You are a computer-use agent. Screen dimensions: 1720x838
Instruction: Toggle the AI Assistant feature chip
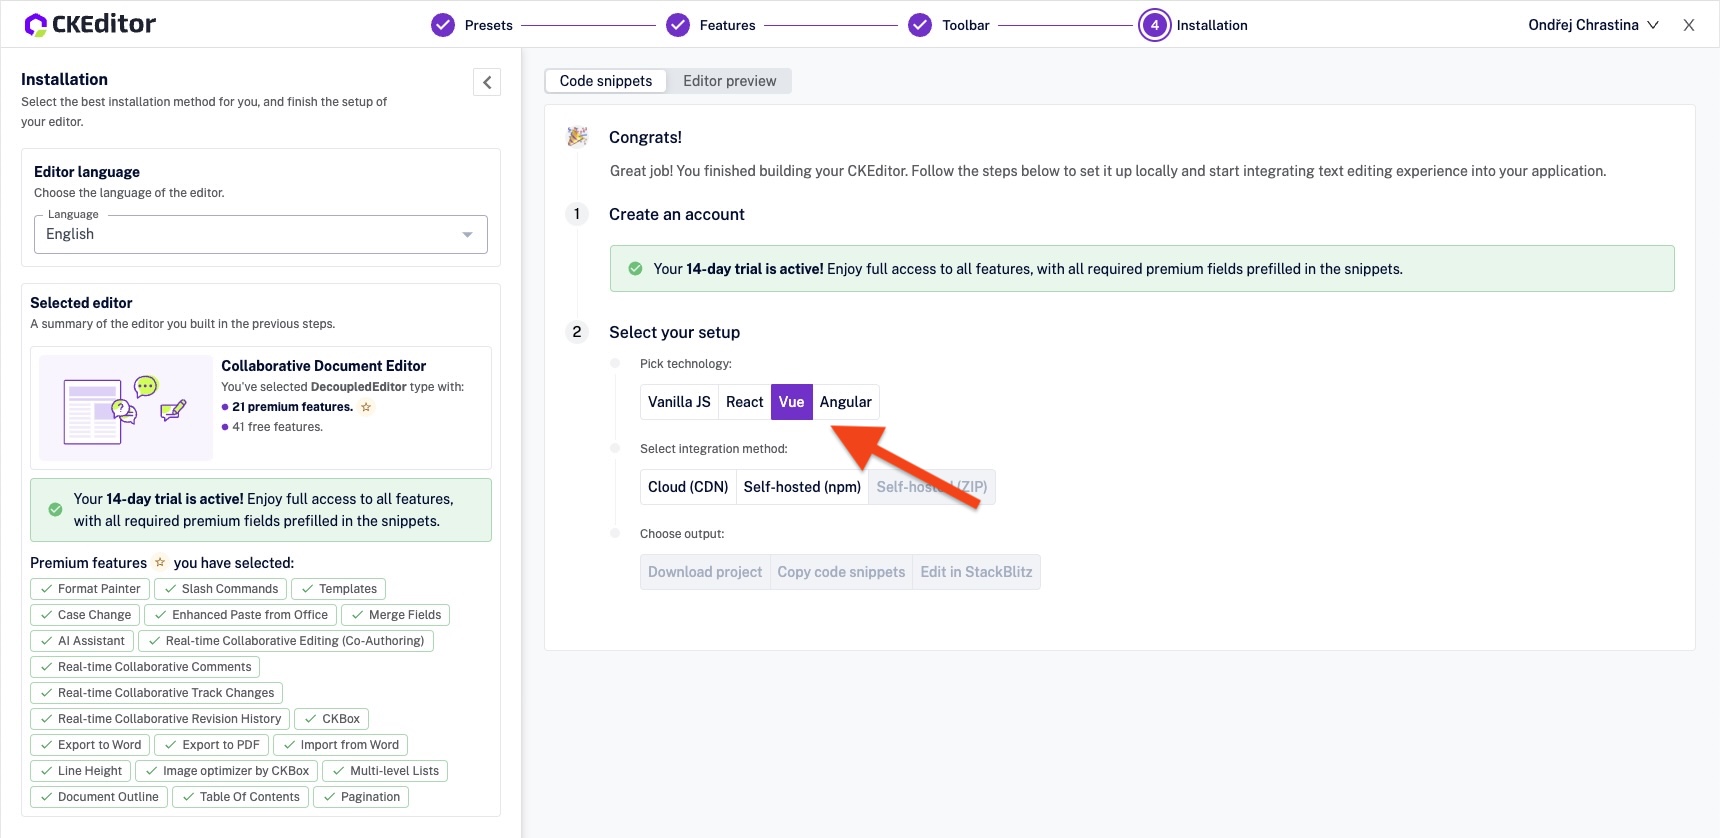click(x=82, y=641)
